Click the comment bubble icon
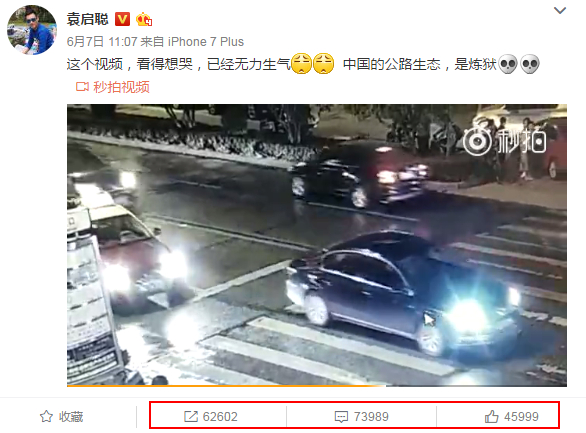The width and height of the screenshot is (586, 433). [341, 417]
